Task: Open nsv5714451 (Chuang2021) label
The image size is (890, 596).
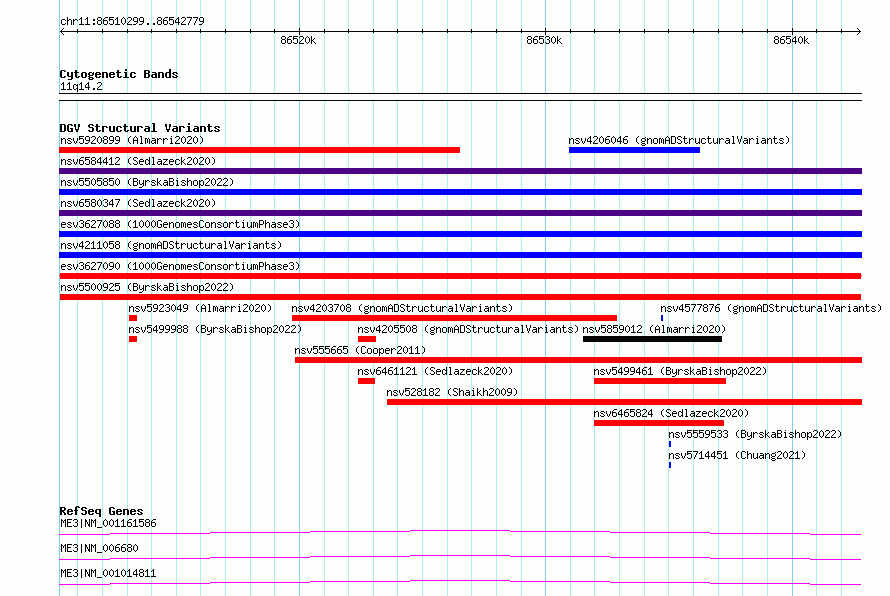Action: tap(737, 455)
